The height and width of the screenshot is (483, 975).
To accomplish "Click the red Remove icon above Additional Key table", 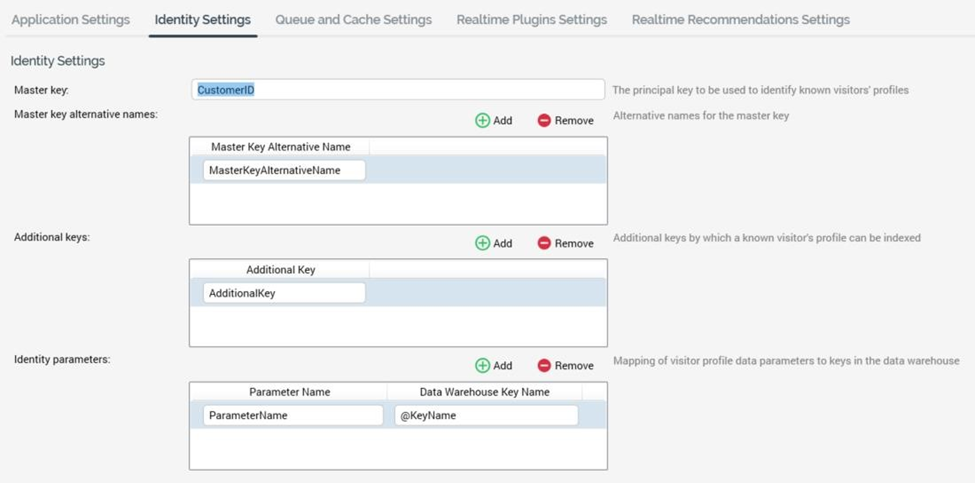I will (544, 243).
